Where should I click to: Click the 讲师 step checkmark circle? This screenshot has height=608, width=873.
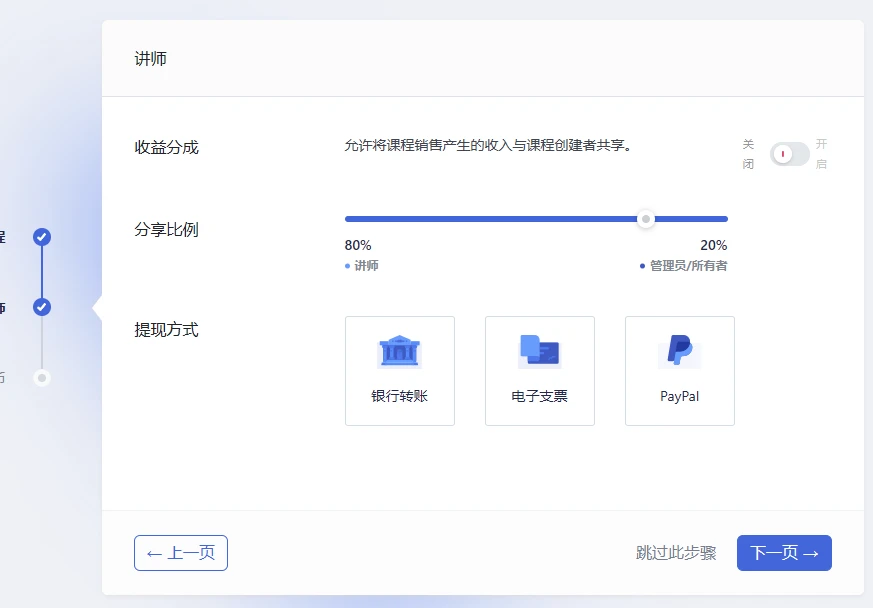point(41,308)
